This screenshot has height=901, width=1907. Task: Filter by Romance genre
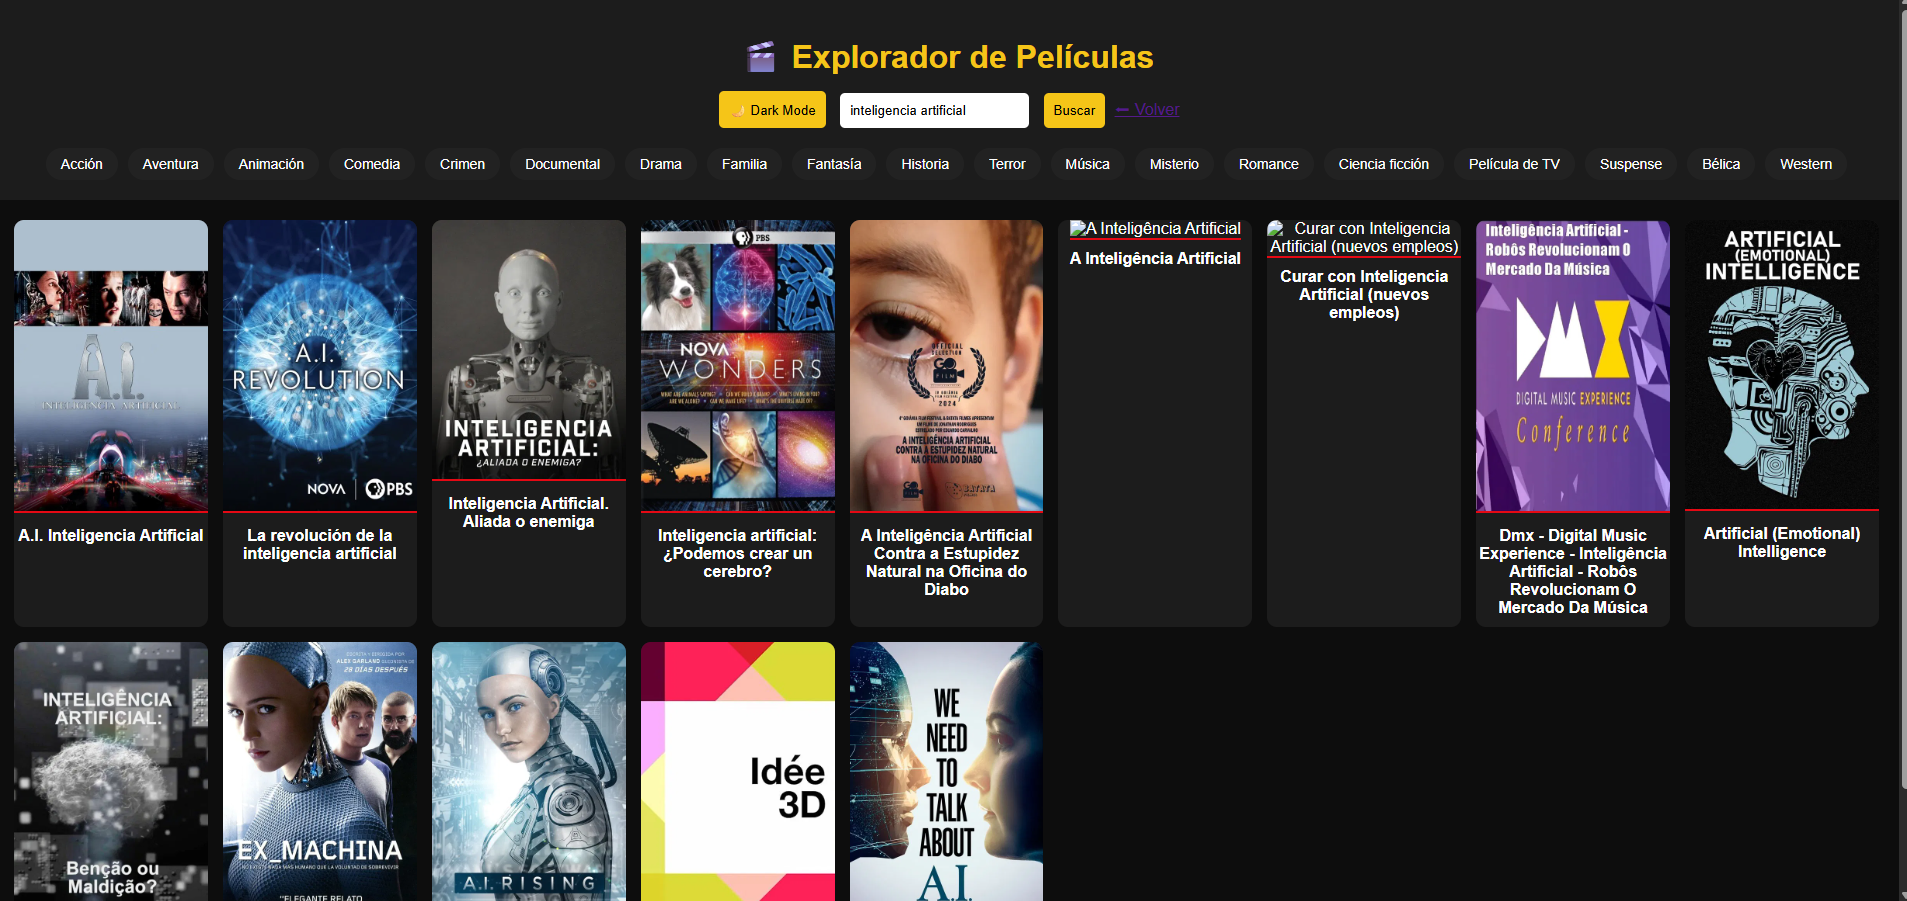click(1269, 164)
